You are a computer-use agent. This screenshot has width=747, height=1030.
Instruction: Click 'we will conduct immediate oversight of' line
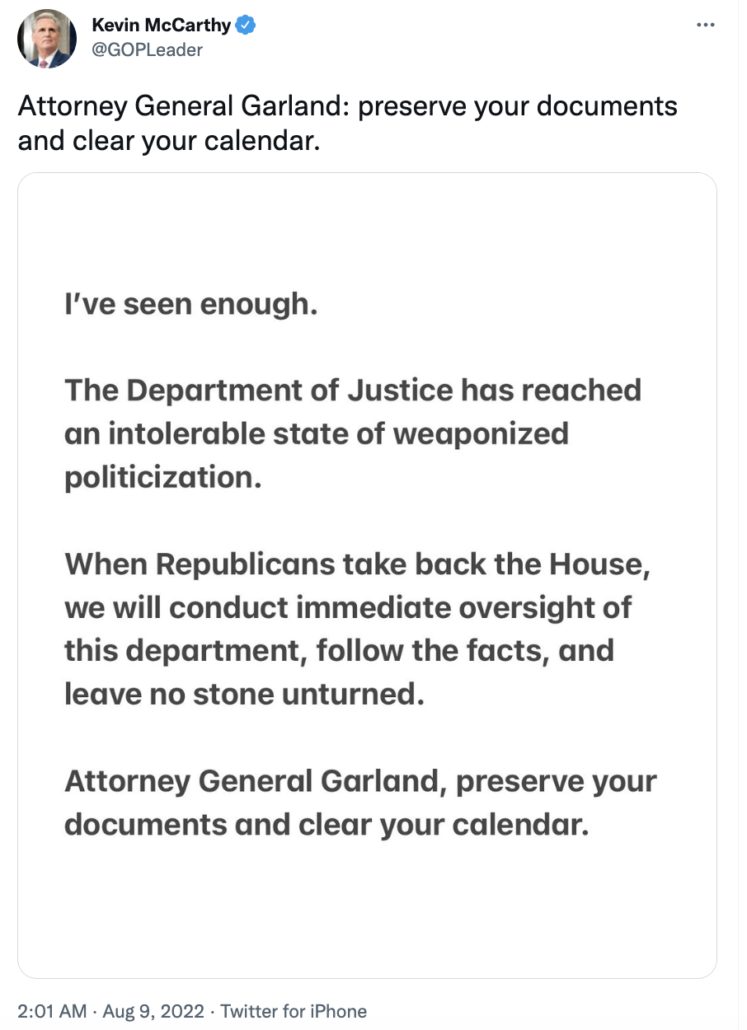pyautogui.click(x=348, y=608)
